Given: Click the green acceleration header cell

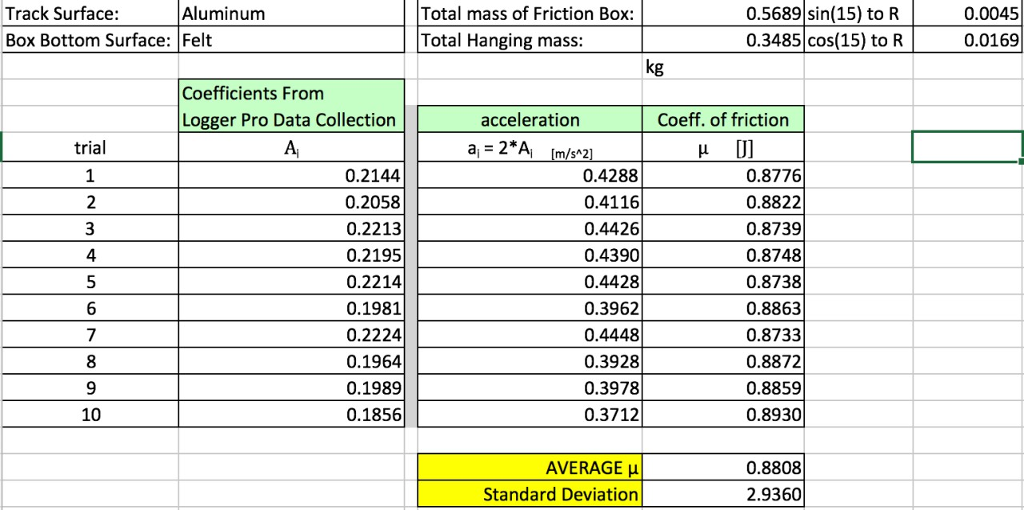Looking at the screenshot, I should coord(530,120).
